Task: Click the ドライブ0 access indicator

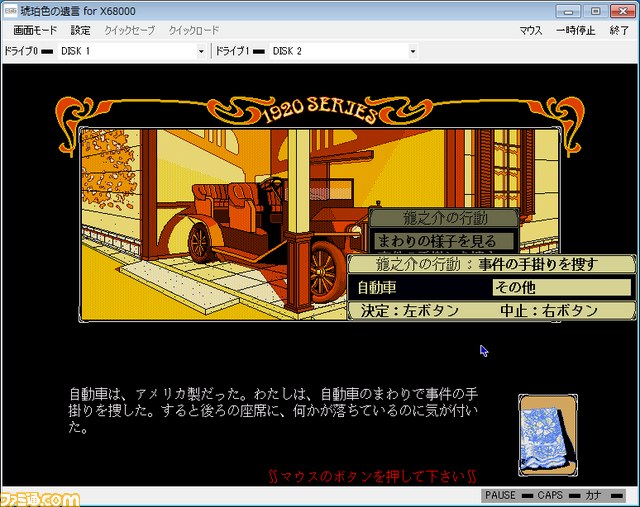Action: 47,51
